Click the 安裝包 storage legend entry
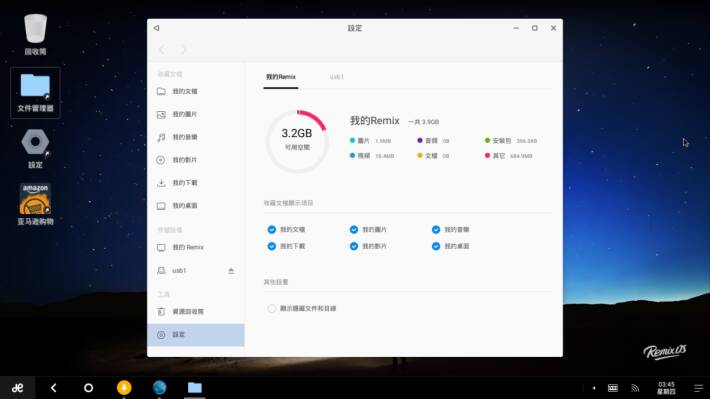The height and width of the screenshot is (399, 710). click(x=511, y=141)
